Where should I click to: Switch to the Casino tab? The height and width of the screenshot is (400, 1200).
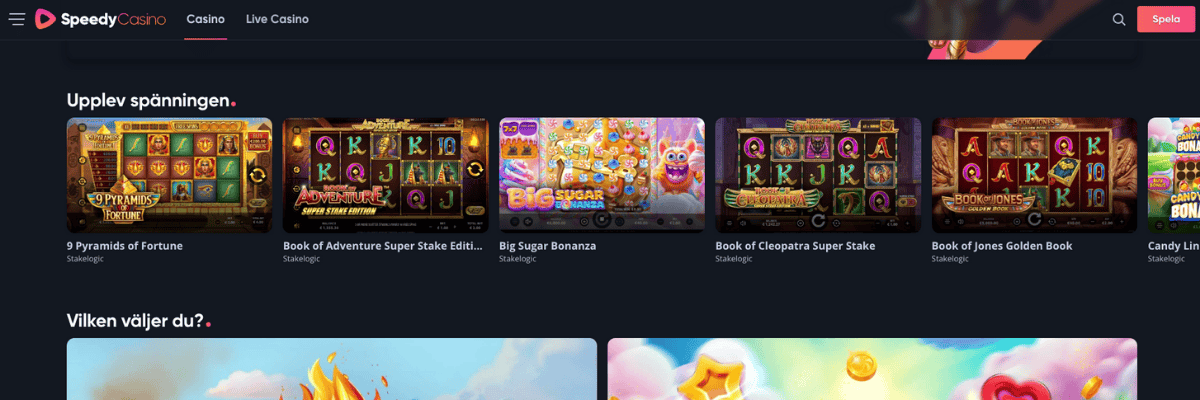[205, 19]
